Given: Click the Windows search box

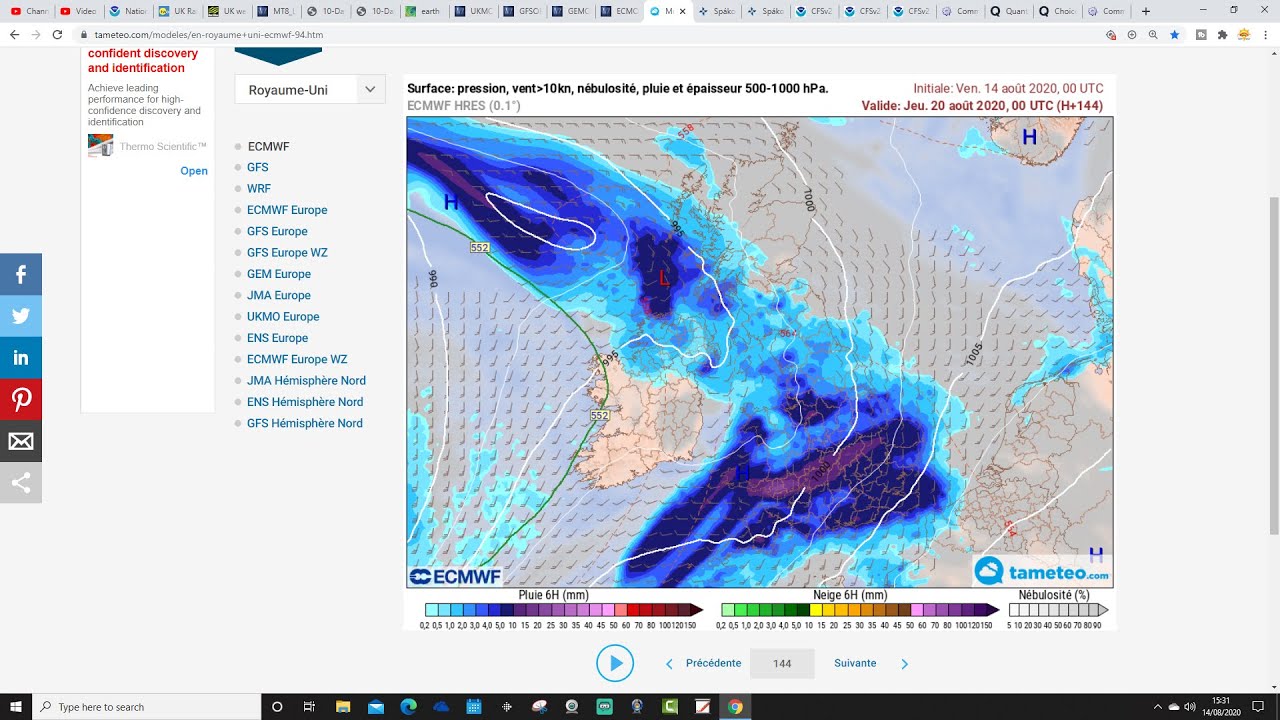Looking at the screenshot, I should (147, 707).
